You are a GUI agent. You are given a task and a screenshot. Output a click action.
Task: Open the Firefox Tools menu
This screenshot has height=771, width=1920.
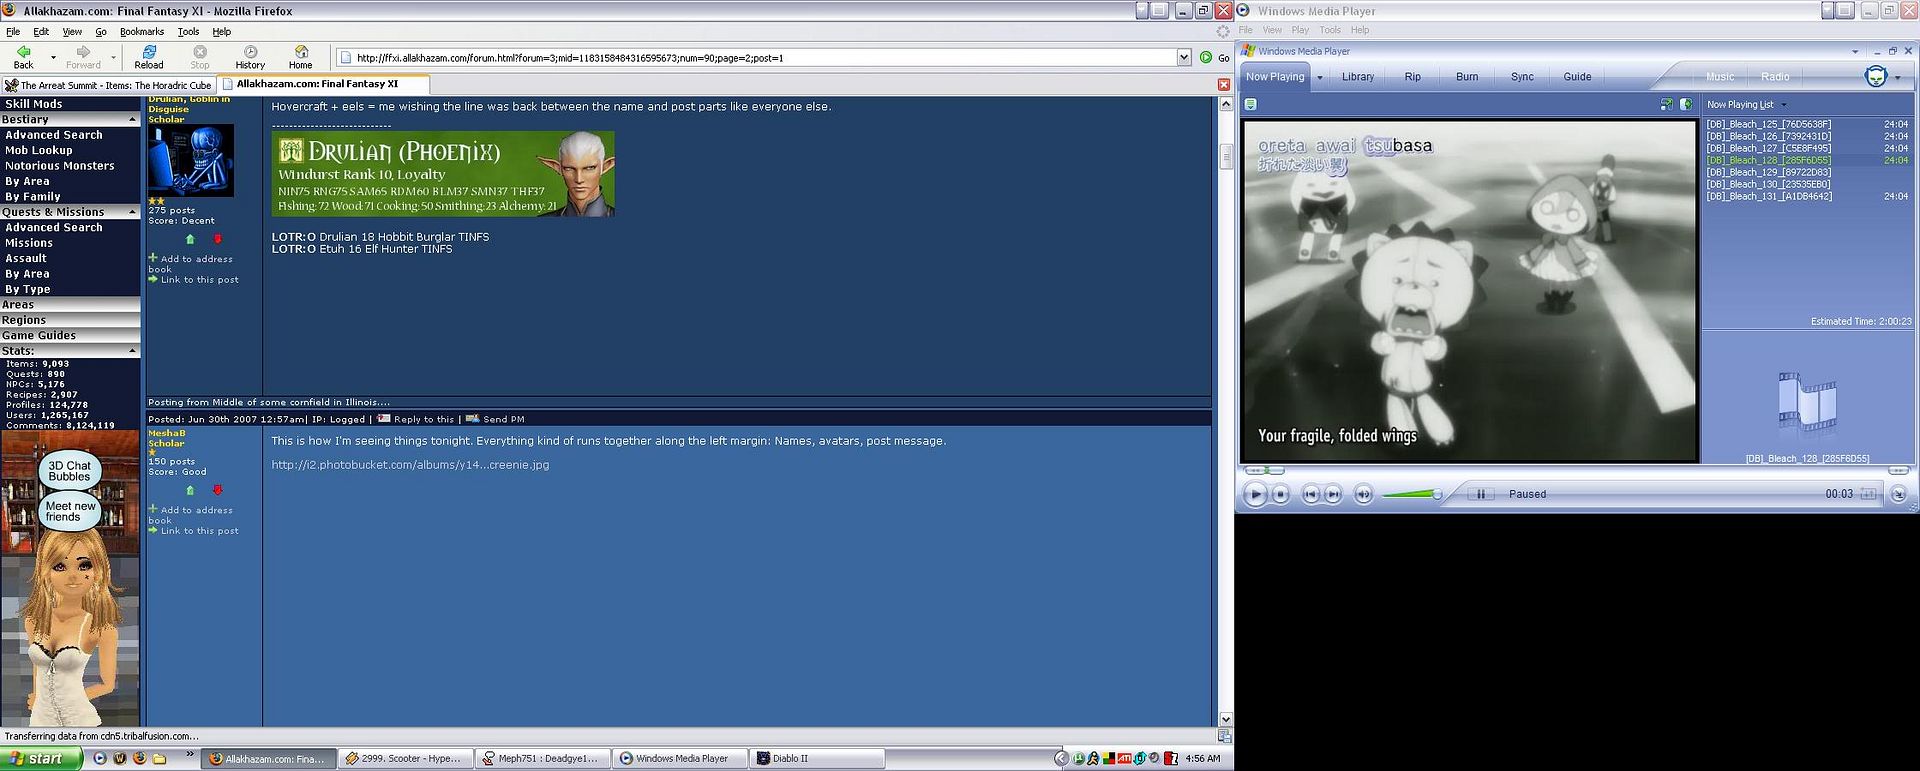[188, 31]
